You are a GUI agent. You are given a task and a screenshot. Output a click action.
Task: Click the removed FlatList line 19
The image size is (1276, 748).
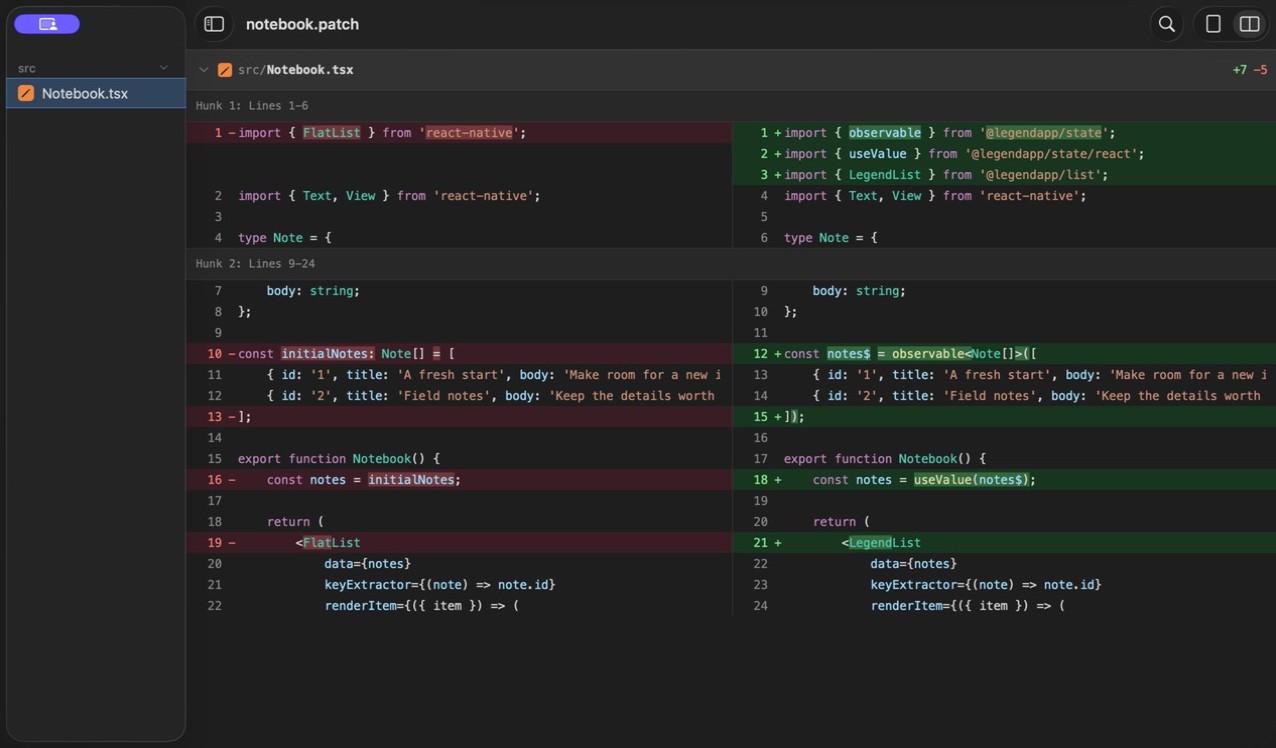[459, 542]
